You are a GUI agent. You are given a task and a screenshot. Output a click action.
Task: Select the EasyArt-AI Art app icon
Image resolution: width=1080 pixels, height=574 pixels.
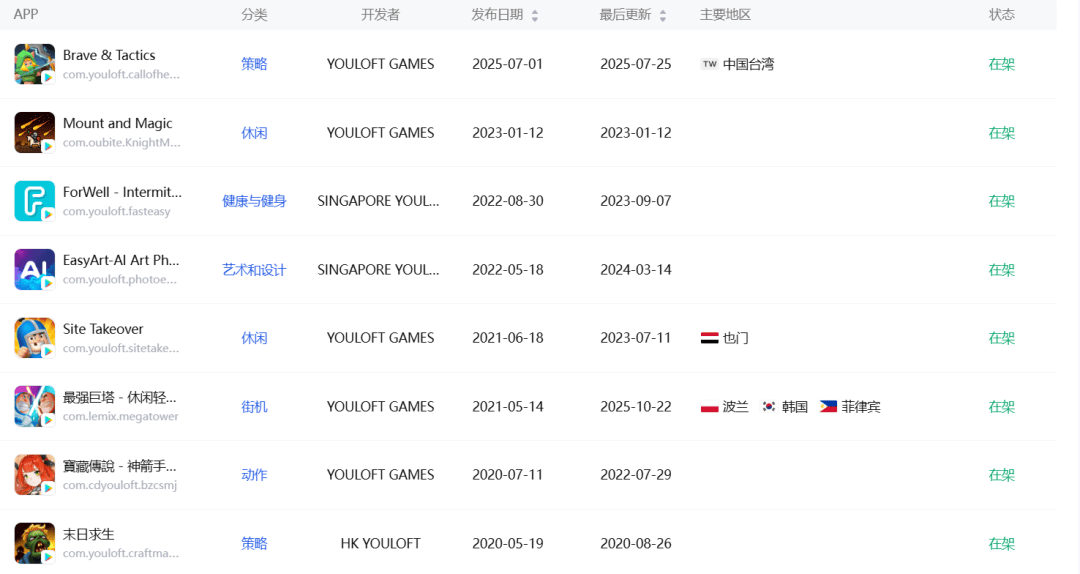pos(34,270)
